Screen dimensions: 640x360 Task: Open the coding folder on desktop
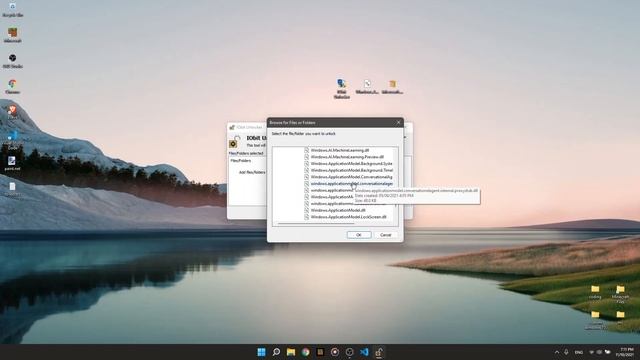click(595, 292)
